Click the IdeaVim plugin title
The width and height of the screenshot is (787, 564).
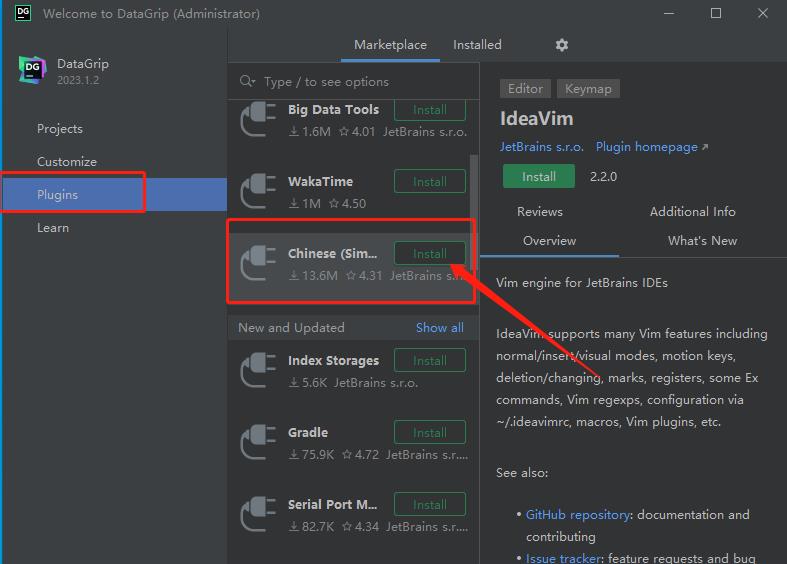pyautogui.click(x=536, y=119)
